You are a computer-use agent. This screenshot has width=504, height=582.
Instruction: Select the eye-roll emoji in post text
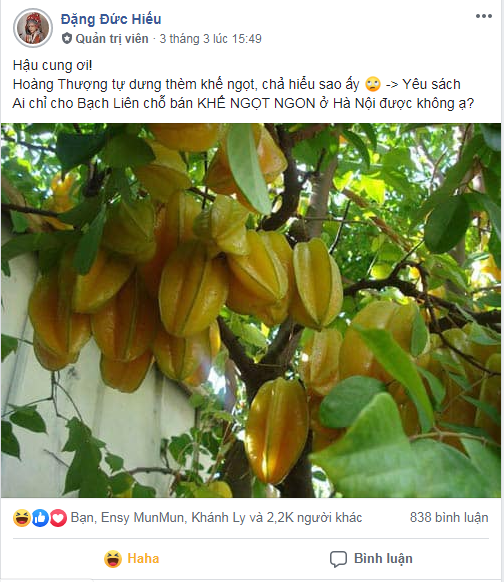373,84
